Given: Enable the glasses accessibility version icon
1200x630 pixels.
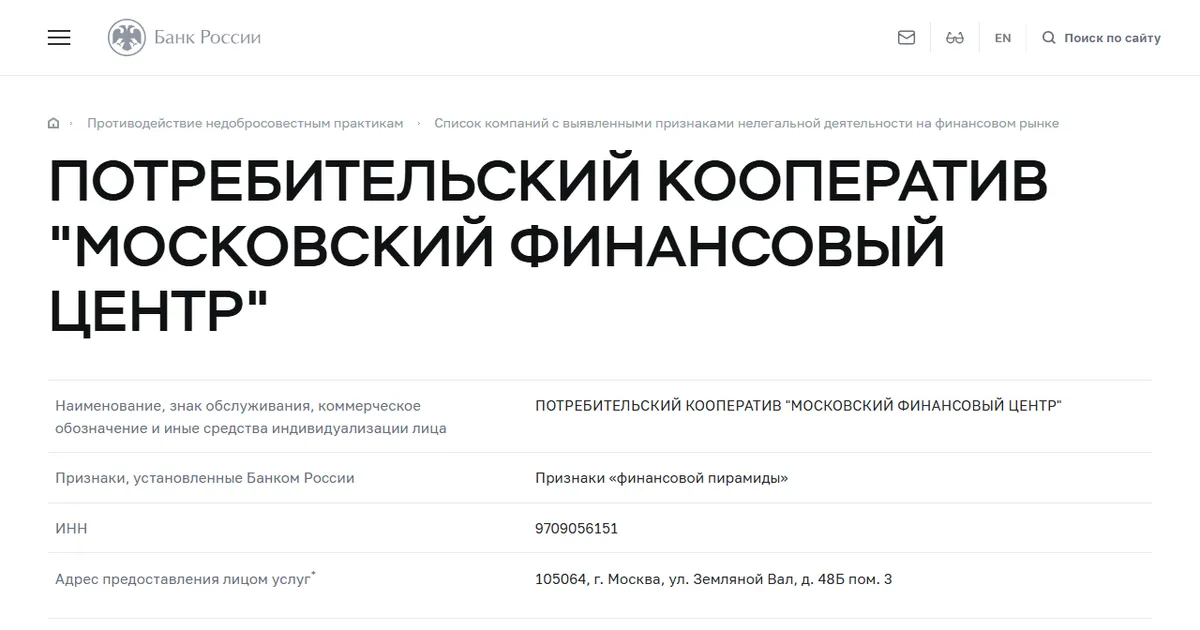Looking at the screenshot, I should click(954, 38).
